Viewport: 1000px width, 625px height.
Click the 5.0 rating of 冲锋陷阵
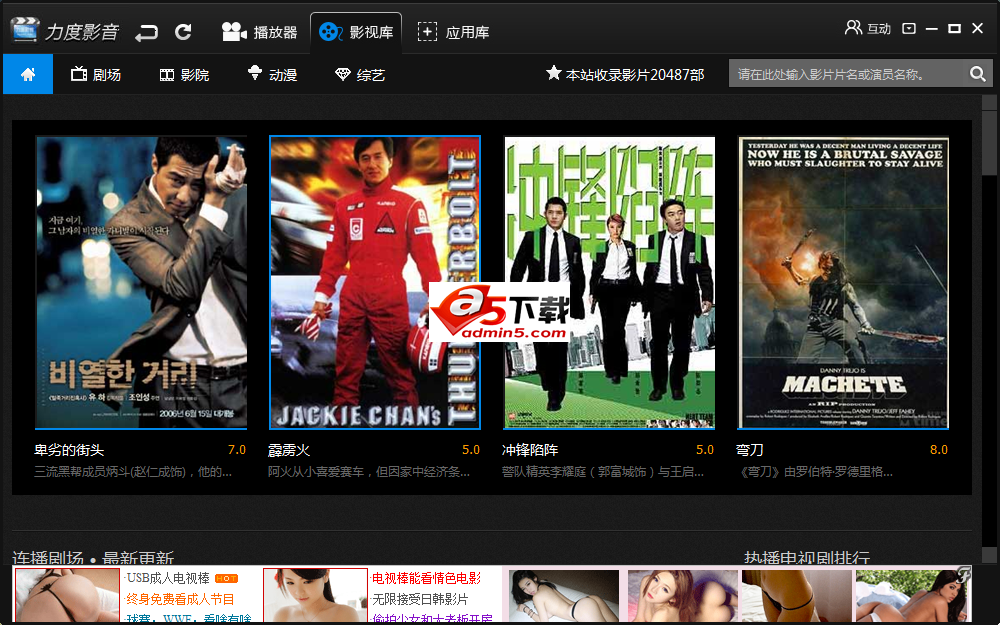click(x=705, y=450)
